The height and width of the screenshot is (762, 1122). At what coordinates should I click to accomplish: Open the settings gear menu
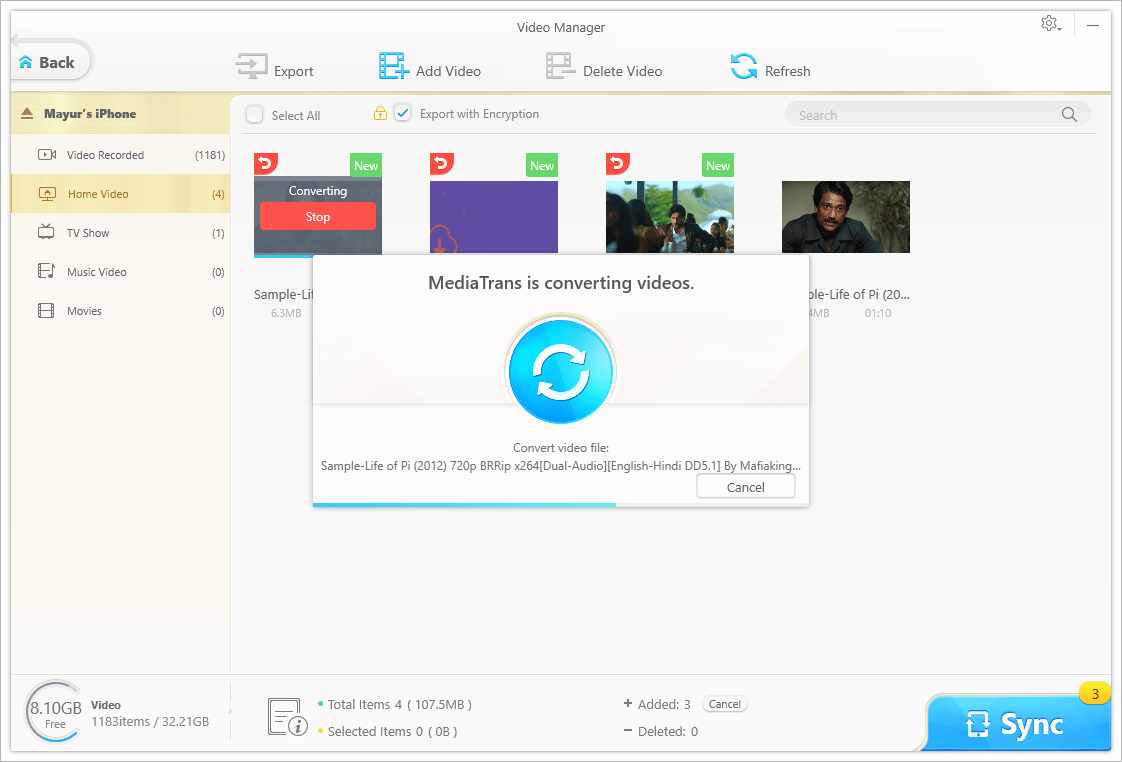pos(1050,24)
